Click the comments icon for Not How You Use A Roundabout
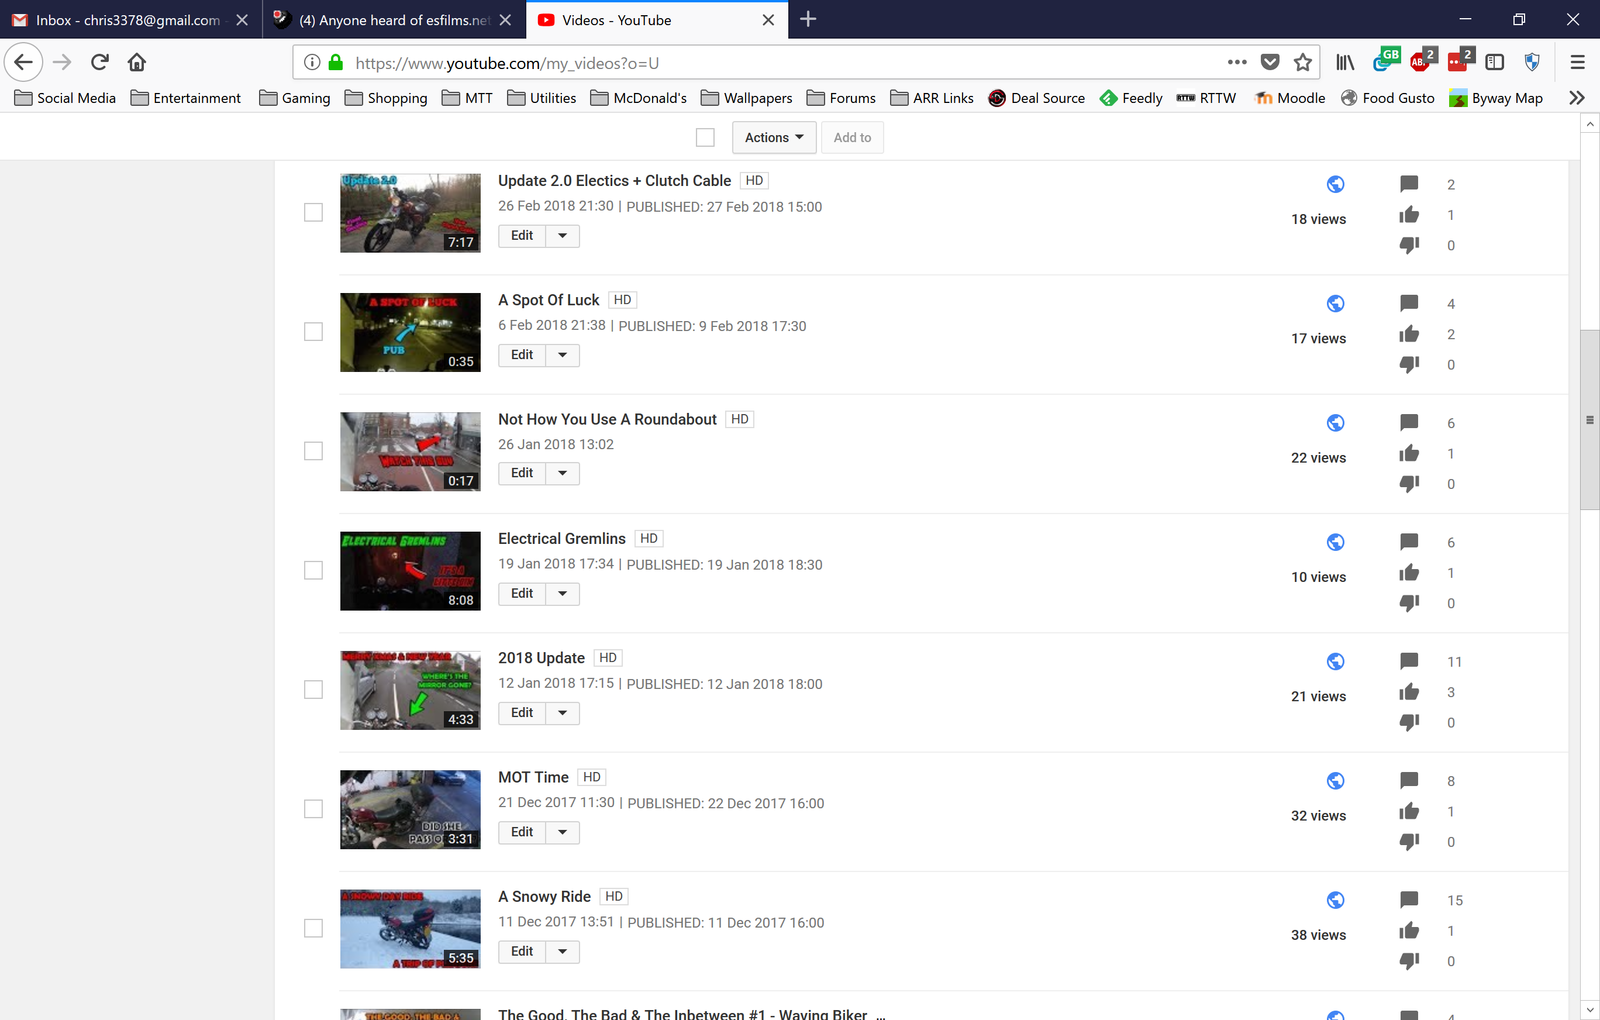This screenshot has width=1600, height=1020. point(1409,422)
